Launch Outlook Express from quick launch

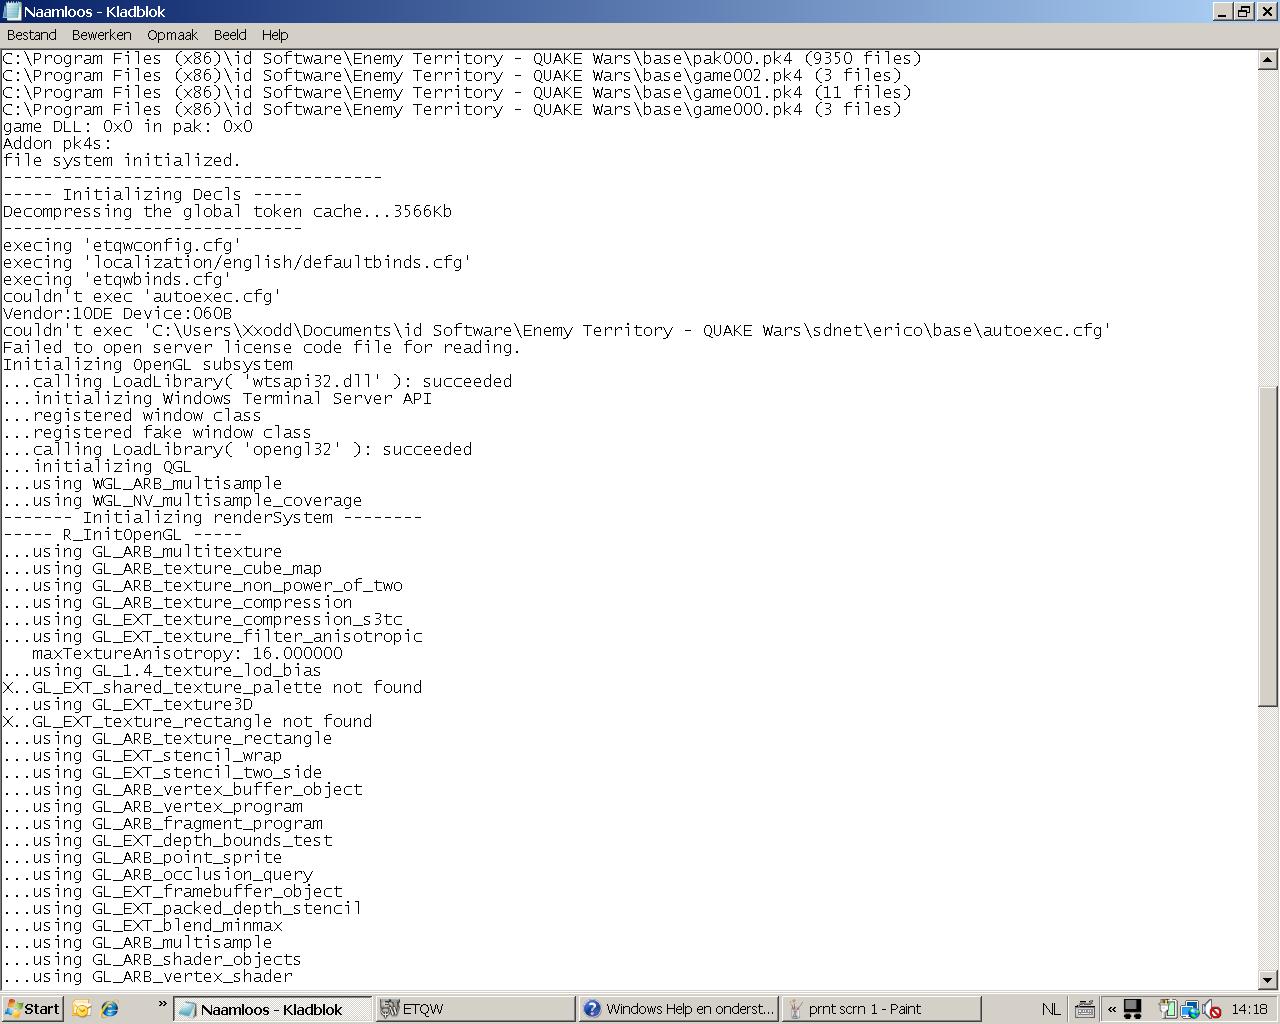coord(82,1008)
